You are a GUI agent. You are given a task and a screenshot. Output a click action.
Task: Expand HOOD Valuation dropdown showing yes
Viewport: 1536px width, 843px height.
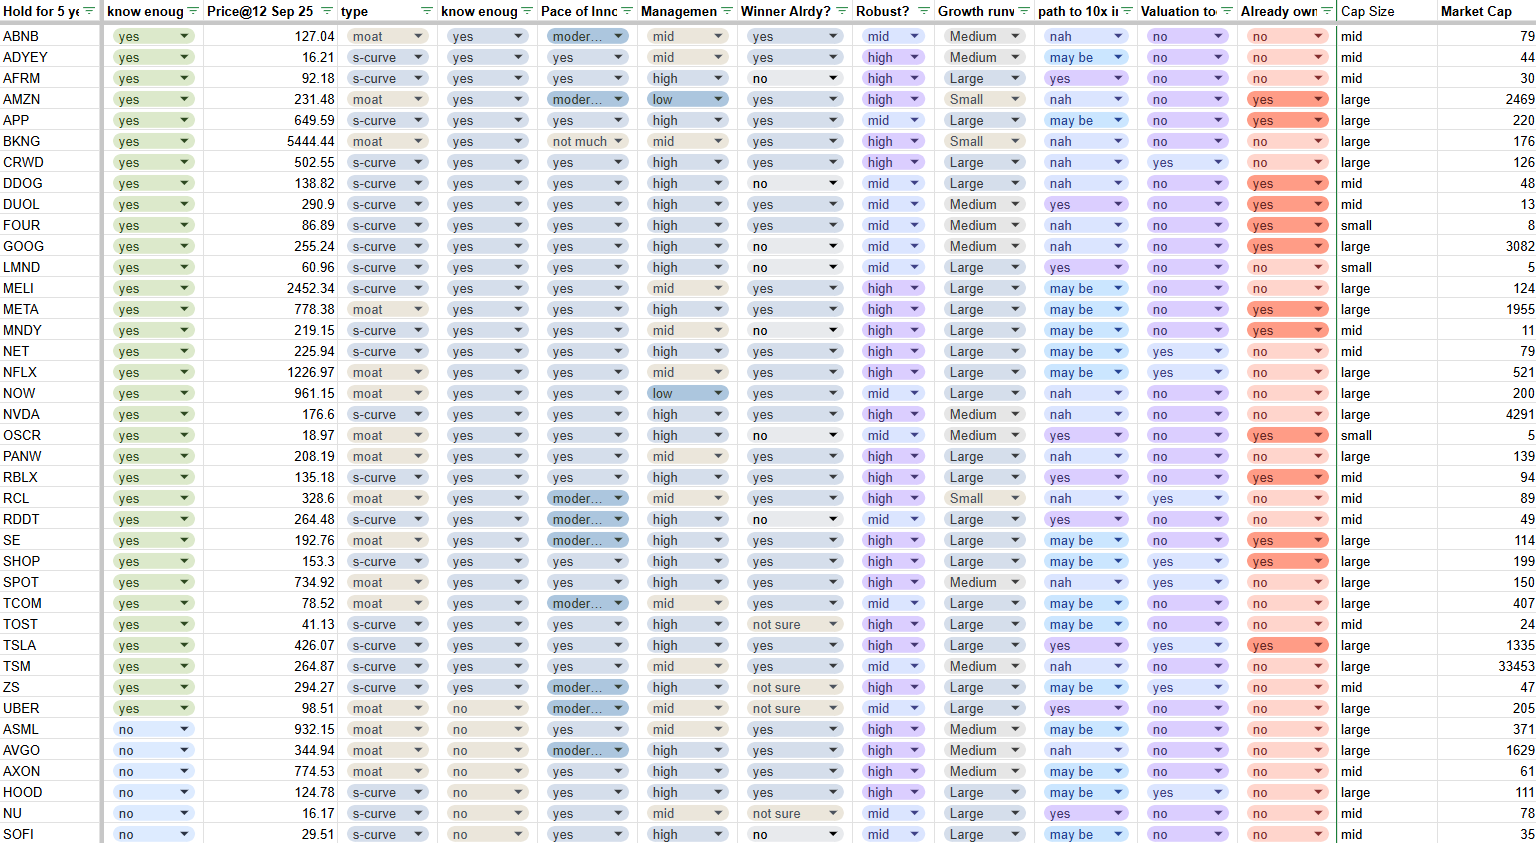pyautogui.click(x=1218, y=792)
